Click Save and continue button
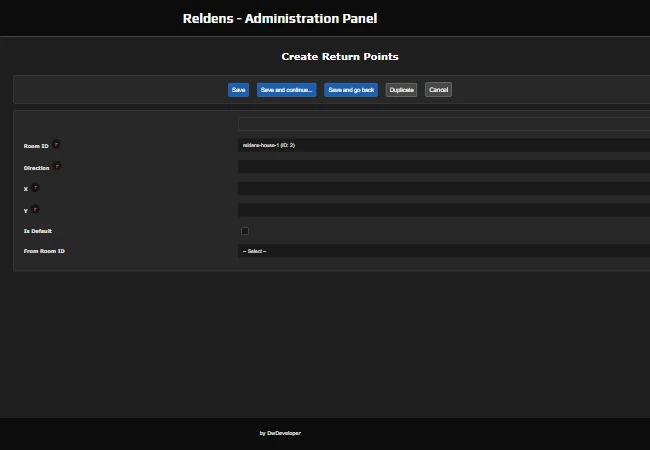Image resolution: width=650 pixels, height=450 pixels. 286,90
